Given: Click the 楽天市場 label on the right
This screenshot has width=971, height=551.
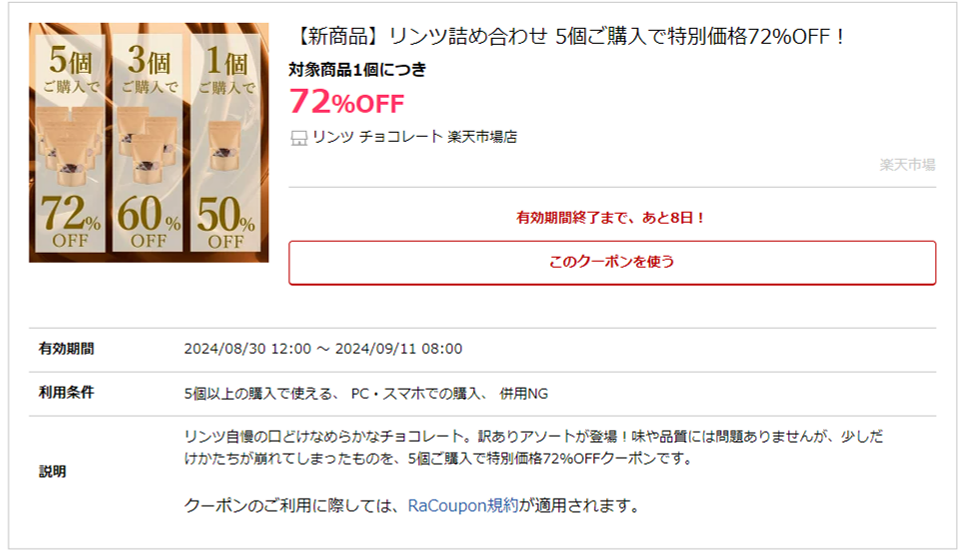Looking at the screenshot, I should 907,165.
